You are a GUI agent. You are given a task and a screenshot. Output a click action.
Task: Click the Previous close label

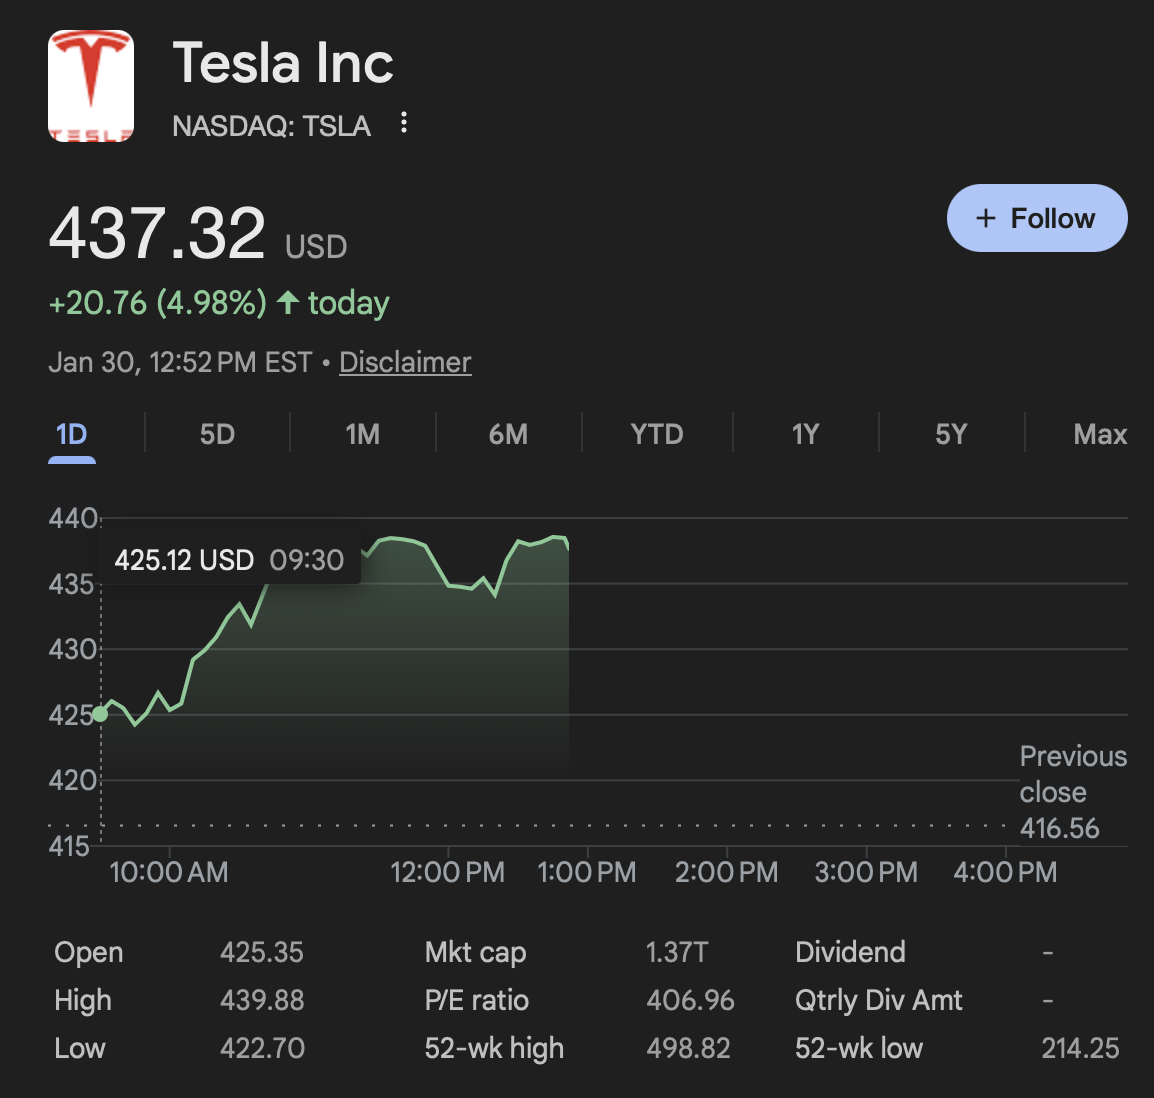point(1072,774)
